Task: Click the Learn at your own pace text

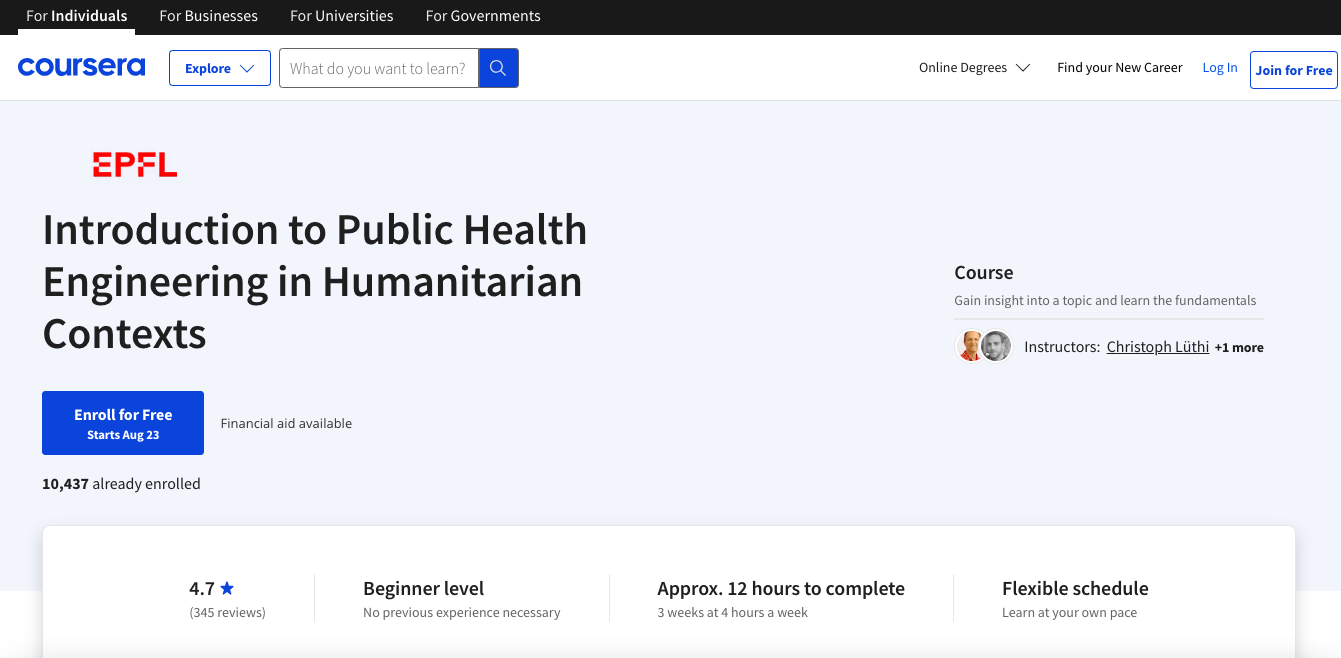Action: coord(1069,612)
